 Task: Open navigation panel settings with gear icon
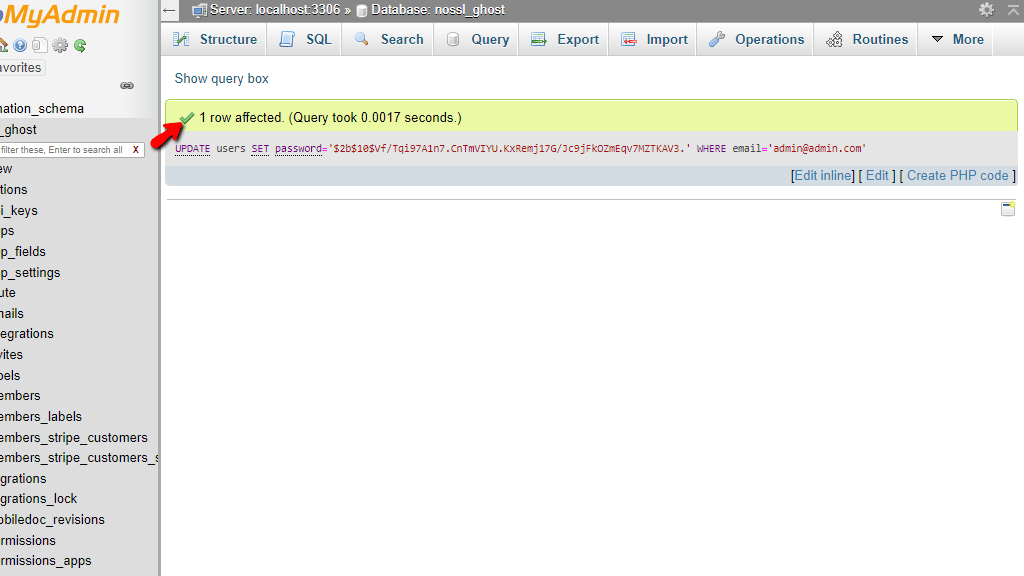tap(60, 45)
